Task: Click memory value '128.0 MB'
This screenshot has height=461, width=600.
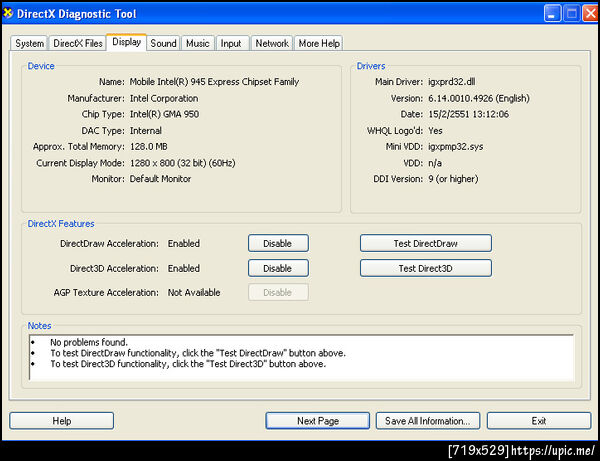Action: tap(148, 147)
